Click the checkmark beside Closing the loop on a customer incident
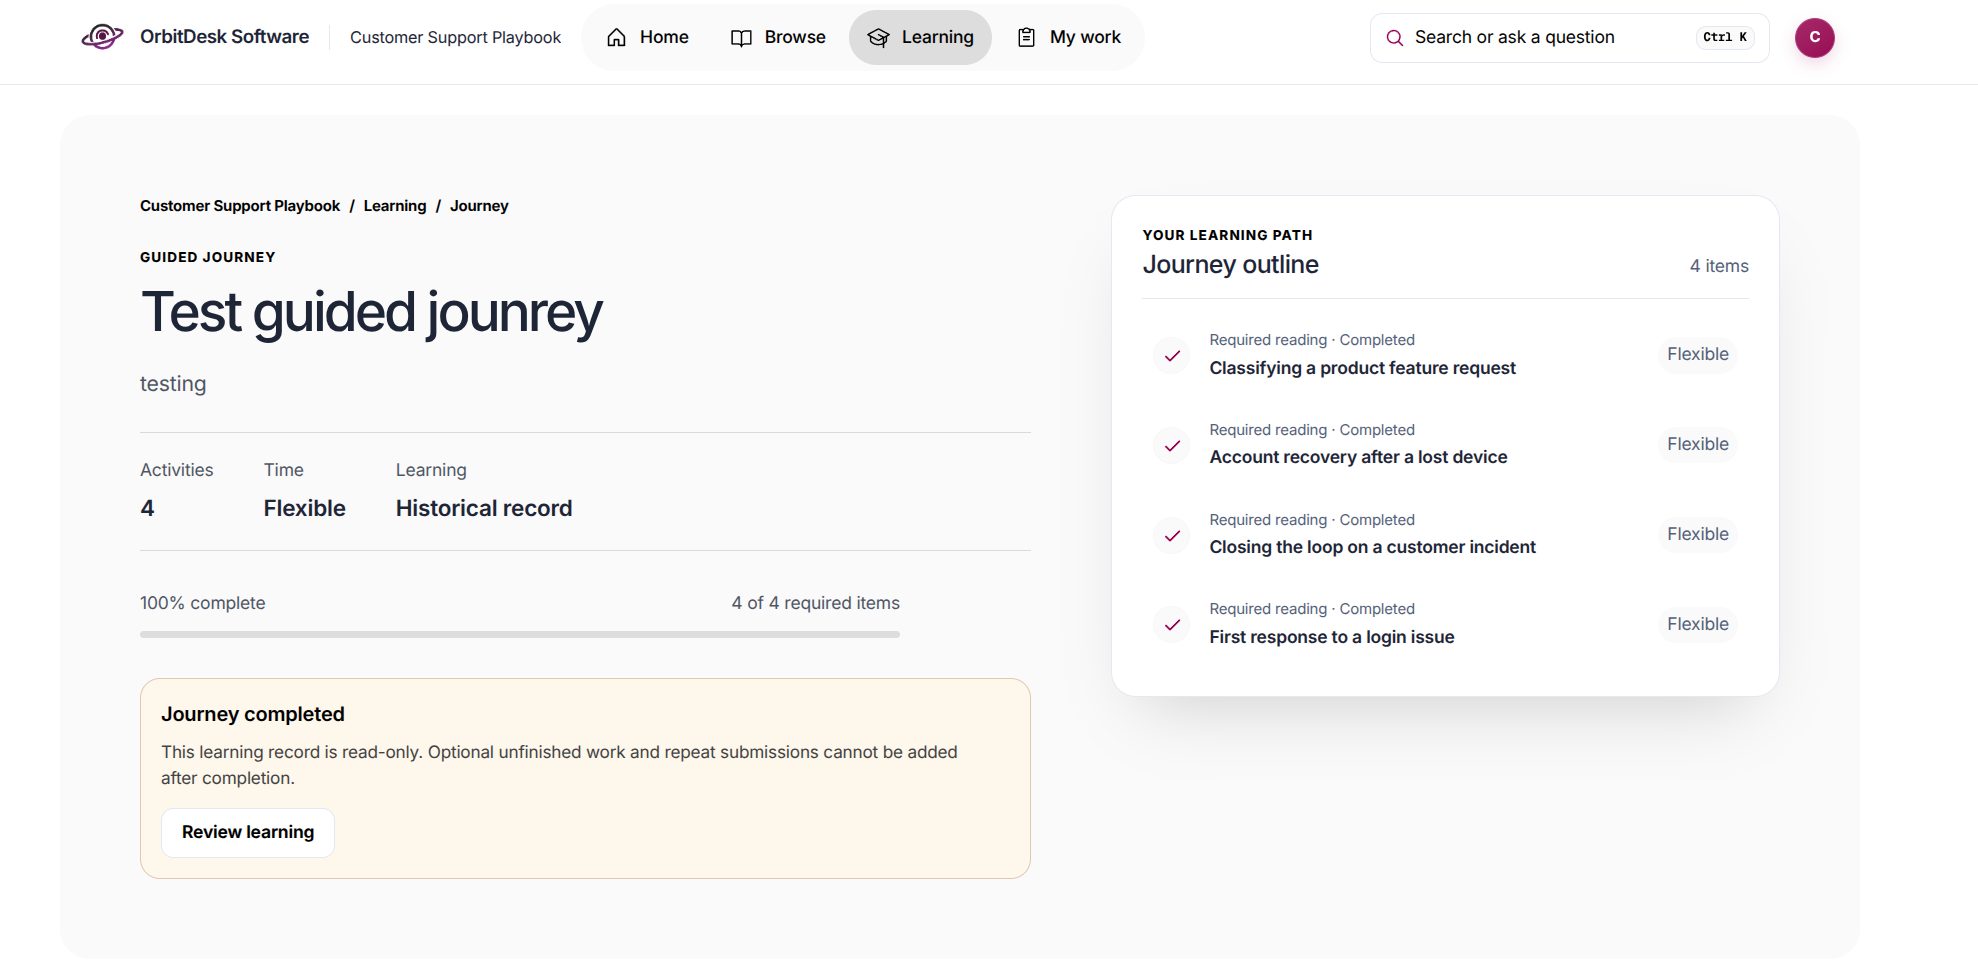Screen dimensions: 1978x967 click(x=1172, y=535)
